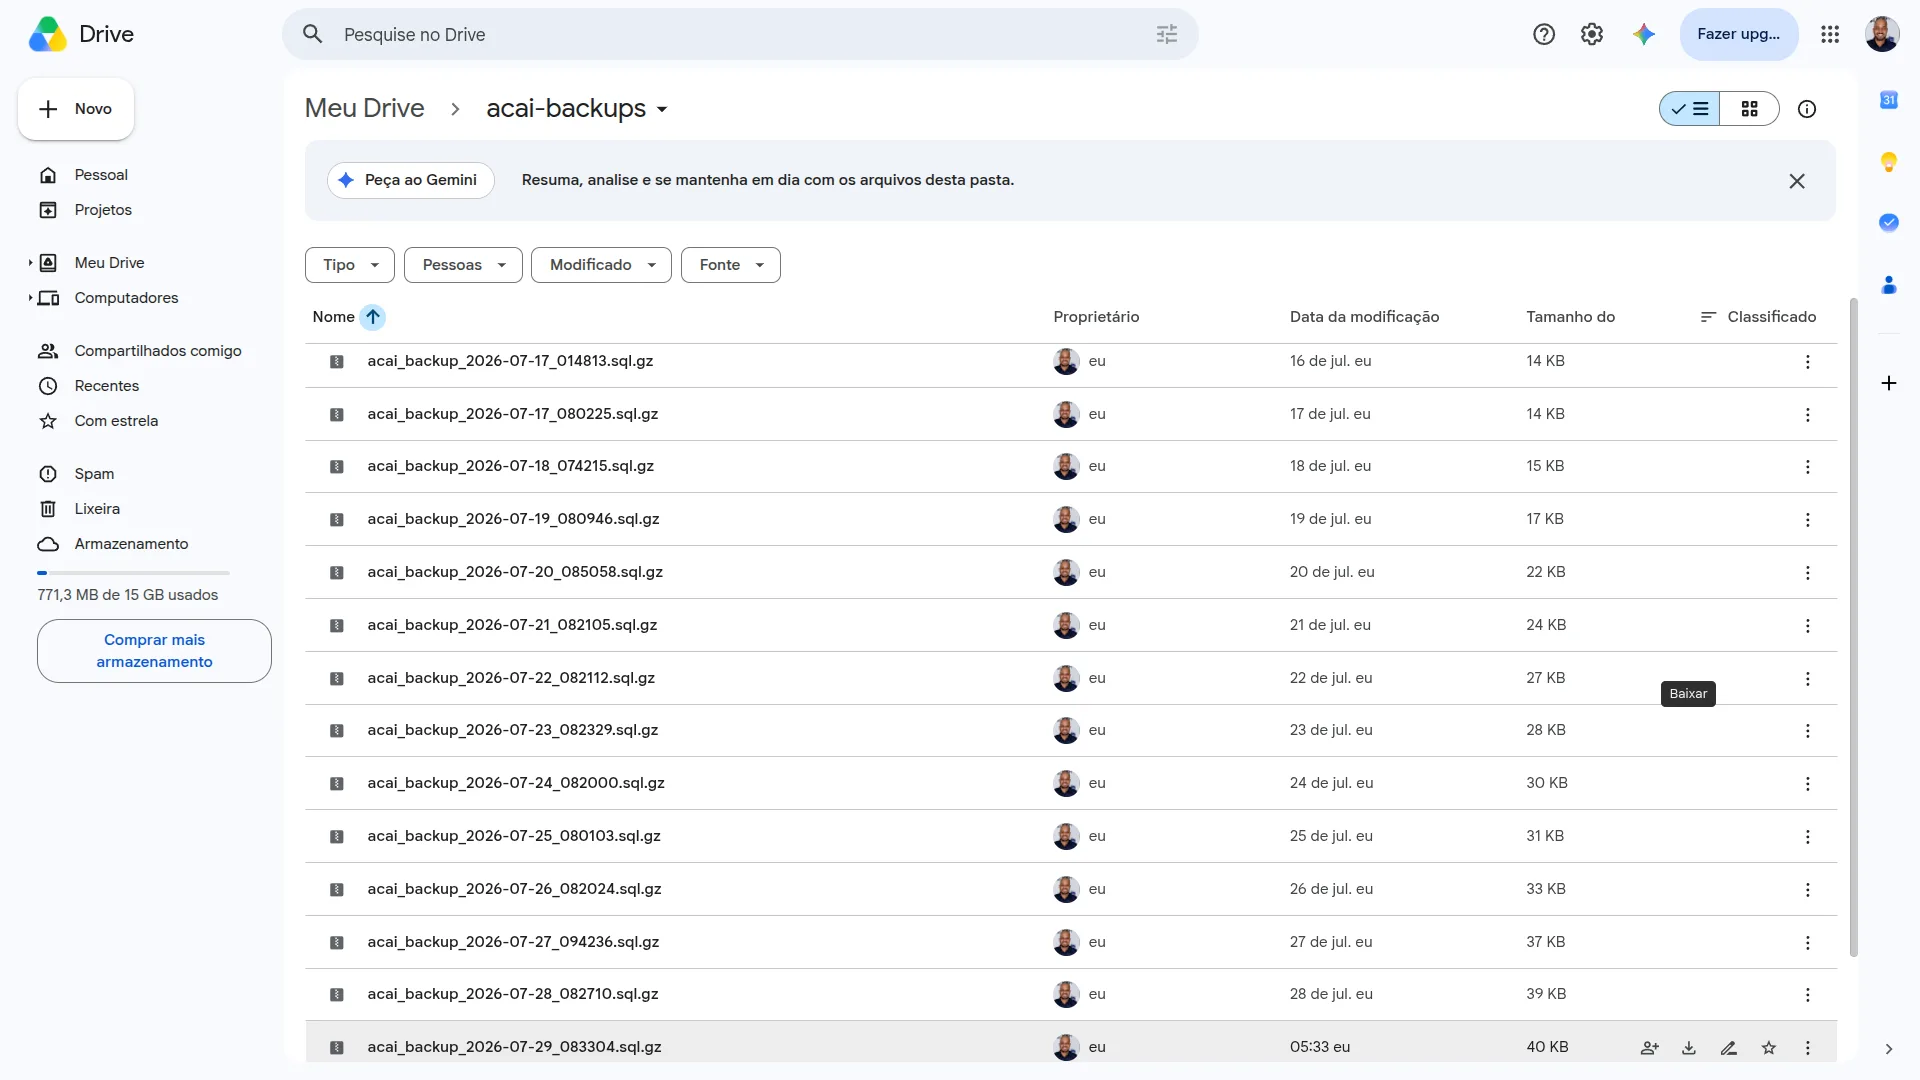This screenshot has width=1920, height=1080.
Task: Click the storage usage progress bar
Action: 133,573
